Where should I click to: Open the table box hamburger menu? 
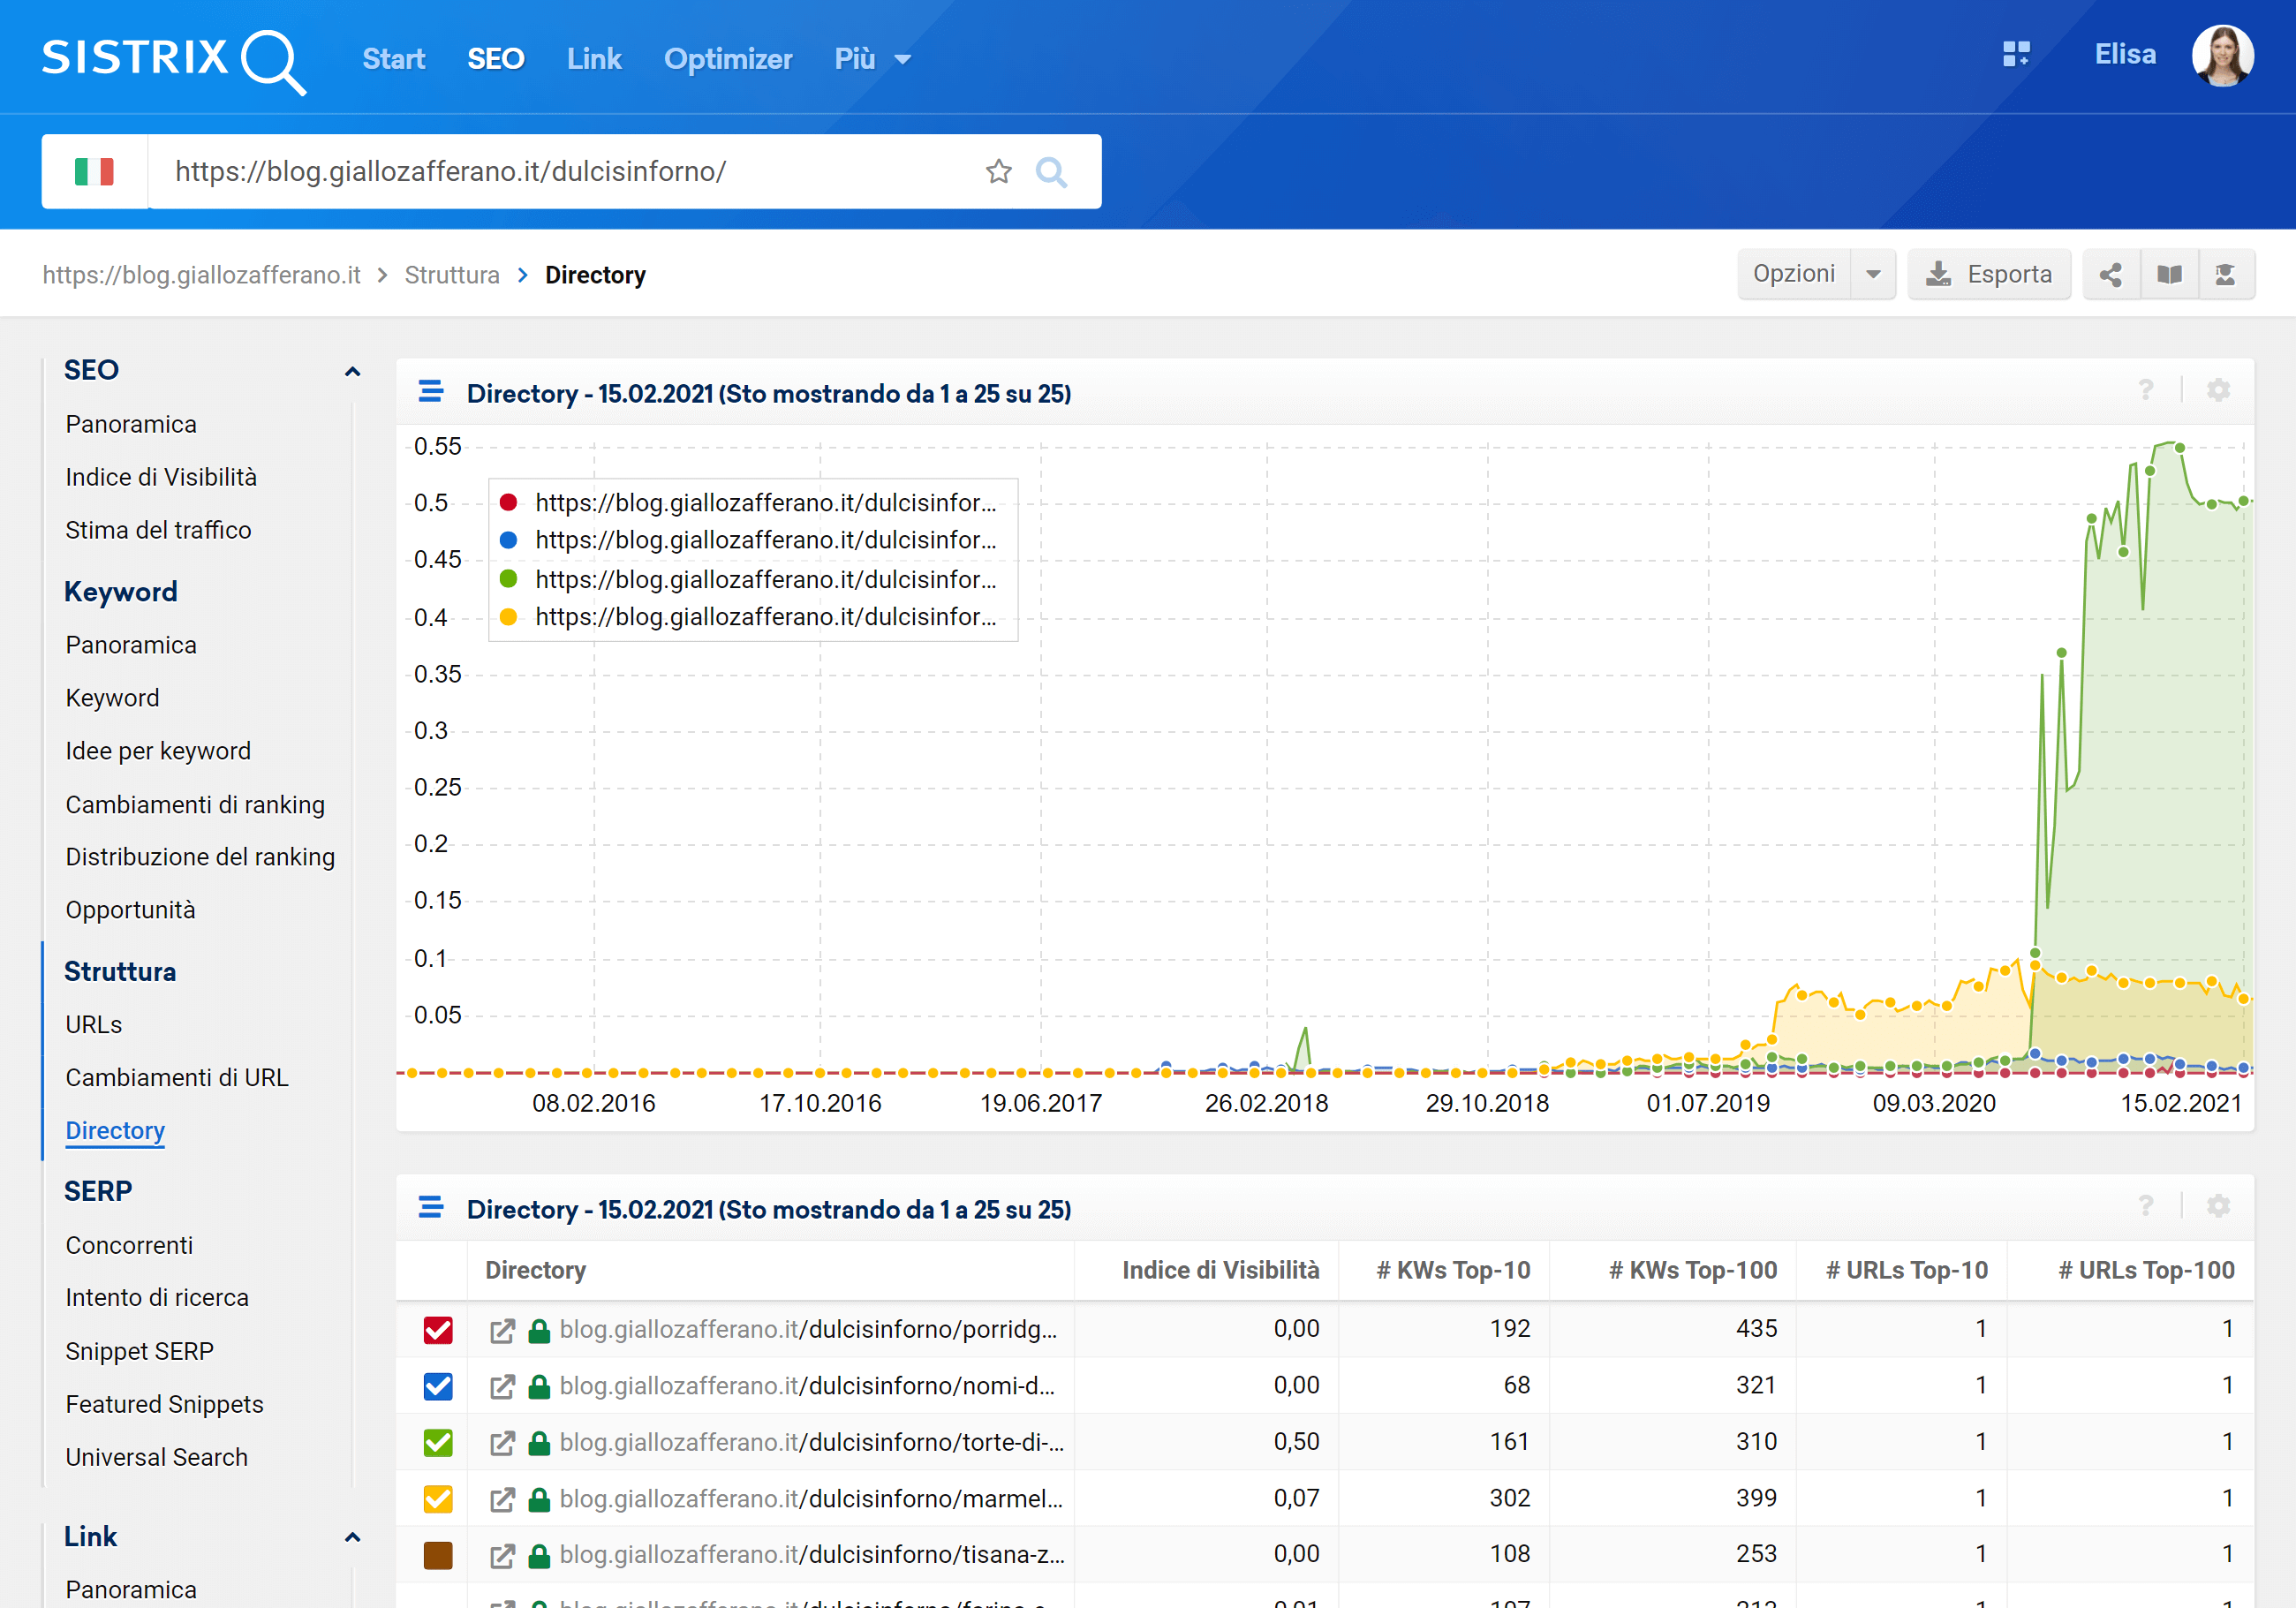coord(431,1207)
